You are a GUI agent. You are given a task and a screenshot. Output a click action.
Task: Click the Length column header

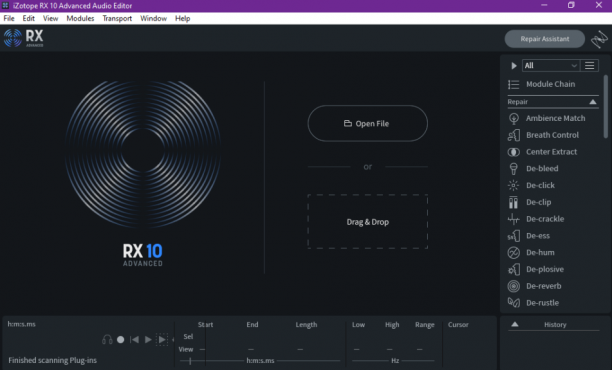coord(306,325)
